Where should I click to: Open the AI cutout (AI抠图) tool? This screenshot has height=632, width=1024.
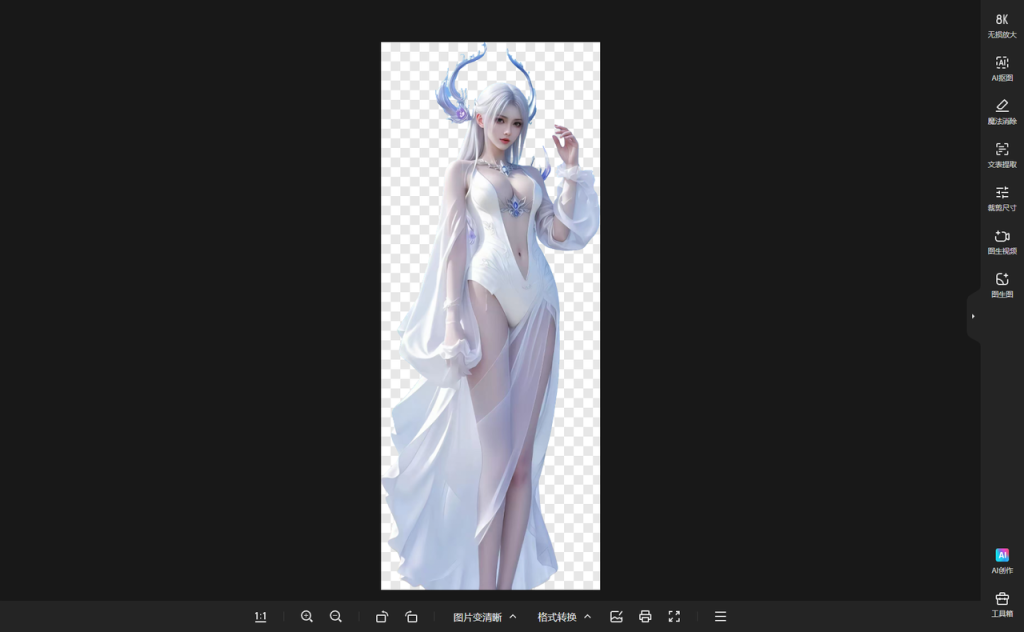[1002, 69]
